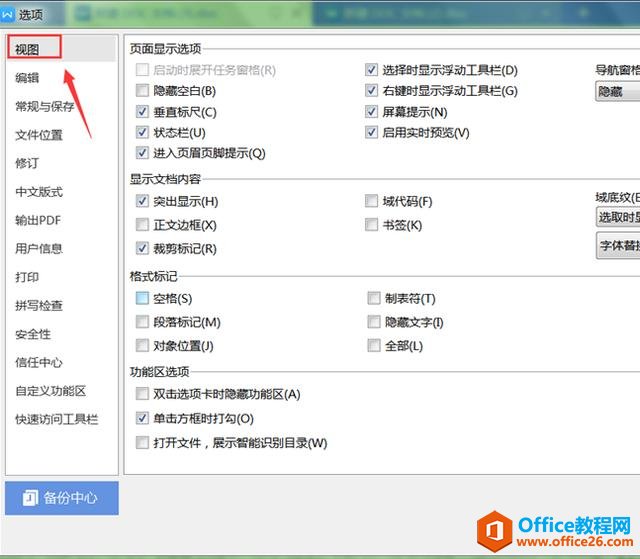Toggle 屏幕提示(N) checkbox

point(371,112)
